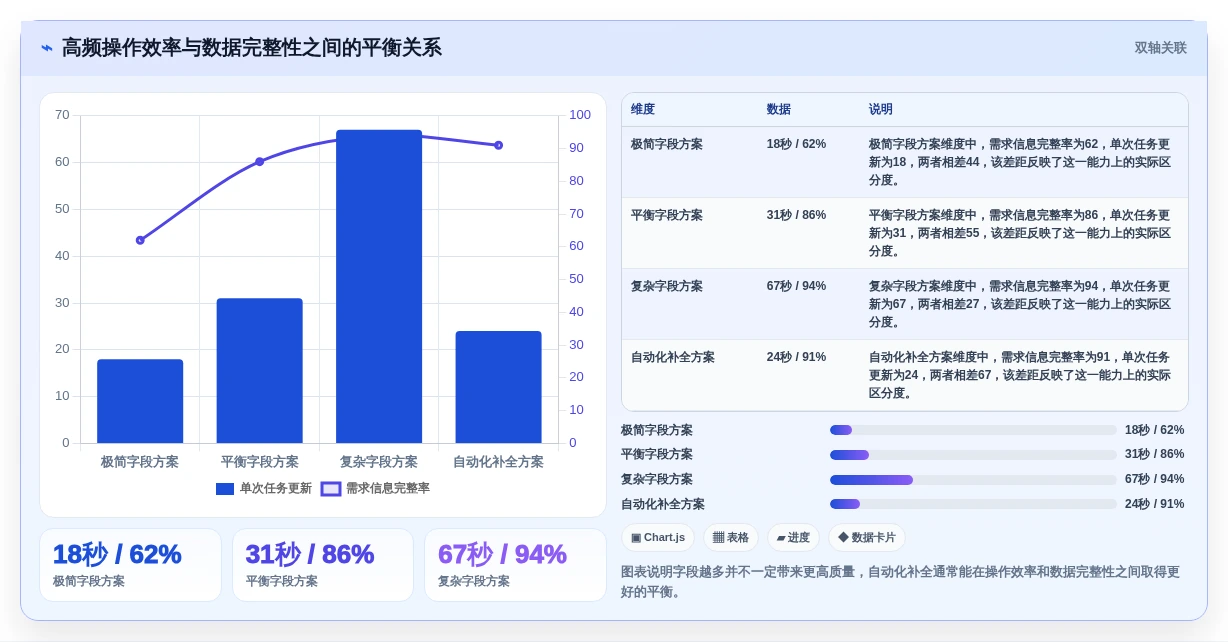Click the 平衡字段方案 bar in the chart
The image size is (1228, 642).
tap(259, 370)
